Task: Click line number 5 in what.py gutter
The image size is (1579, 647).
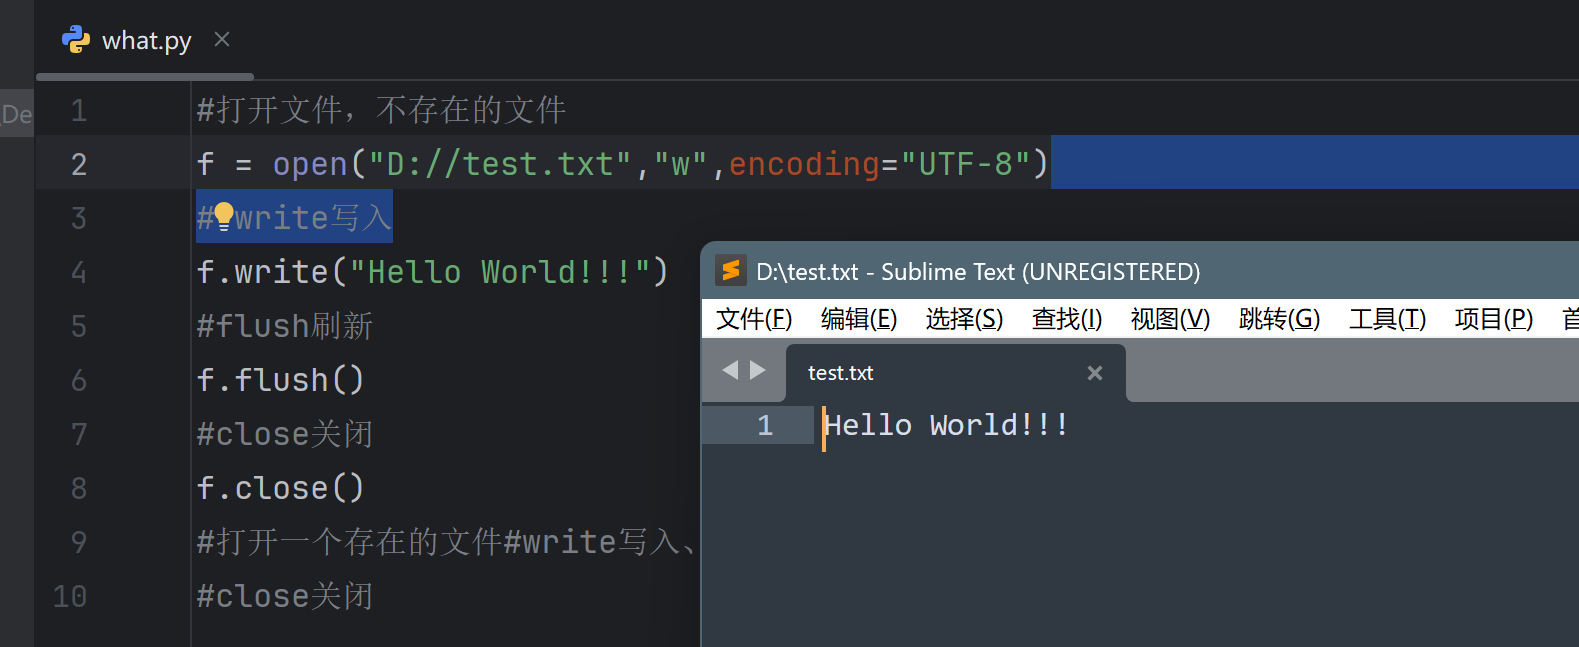Action: coord(79,326)
